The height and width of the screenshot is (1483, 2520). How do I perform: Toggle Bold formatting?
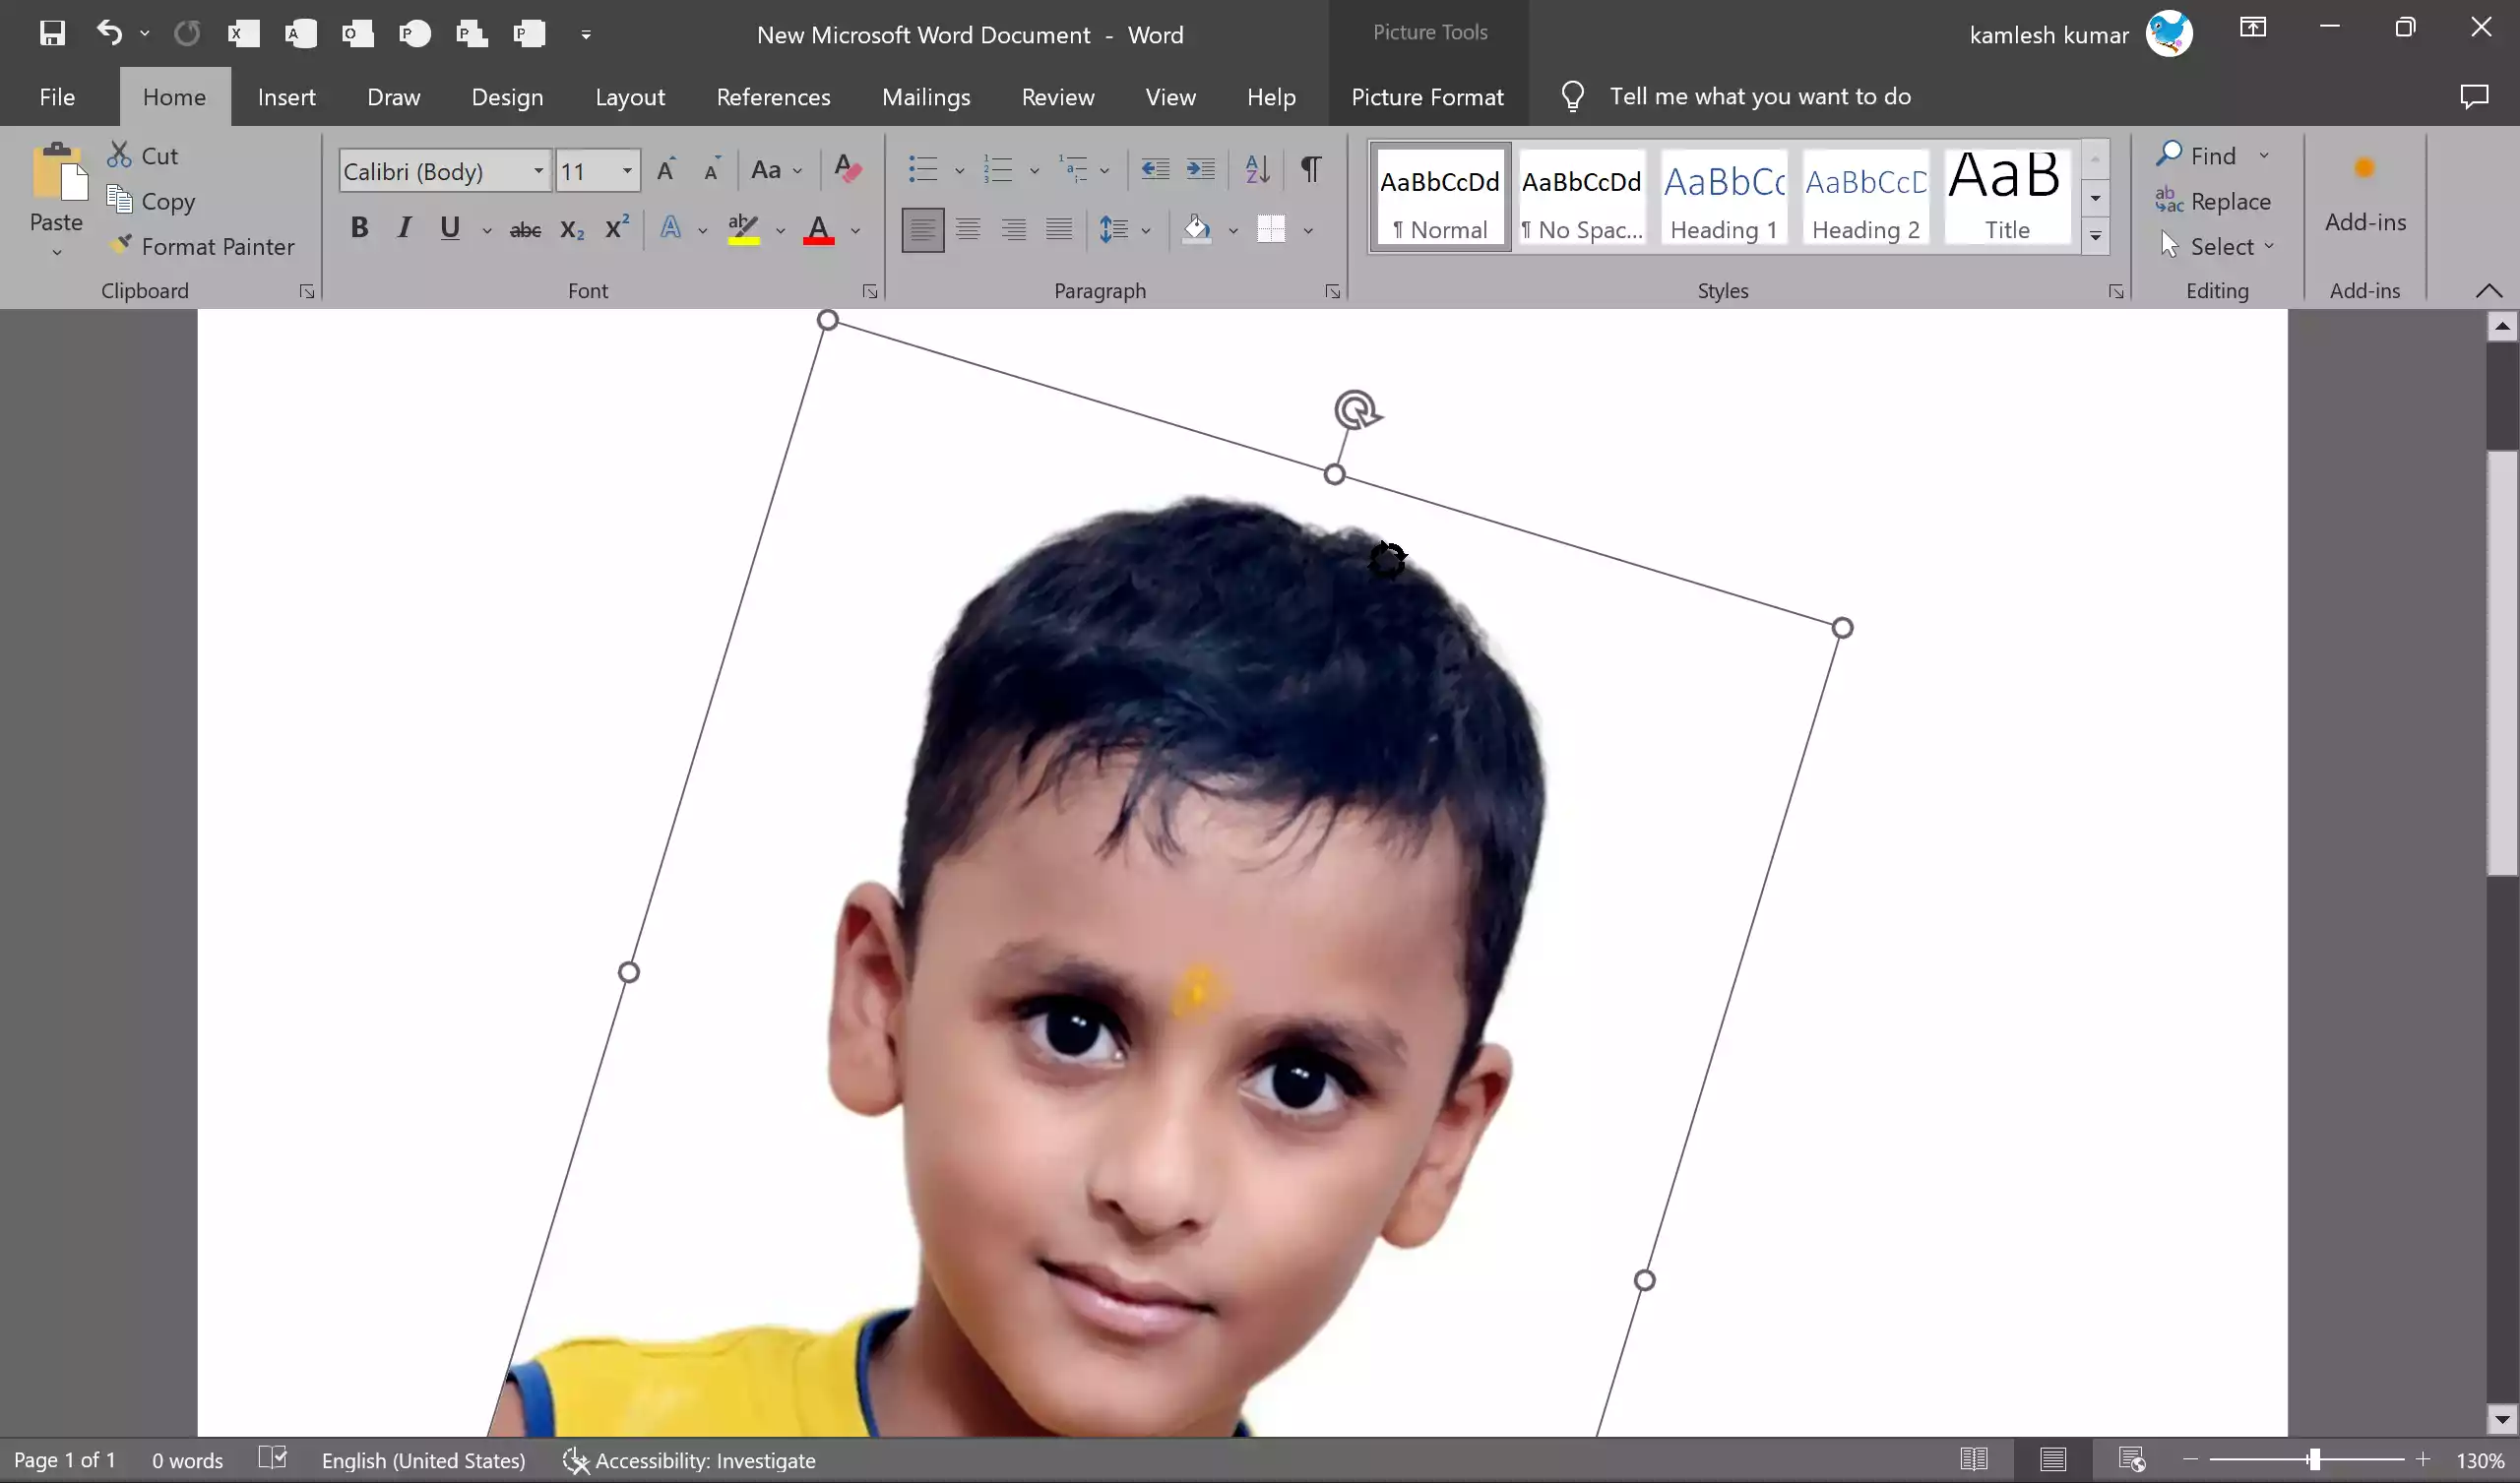pos(359,228)
